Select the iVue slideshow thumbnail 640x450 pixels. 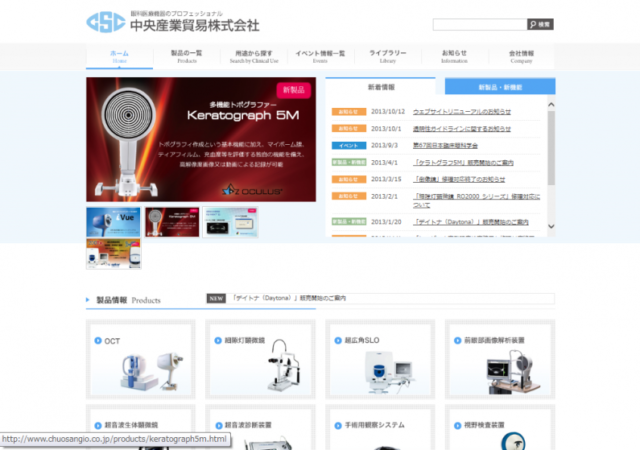(x=113, y=222)
